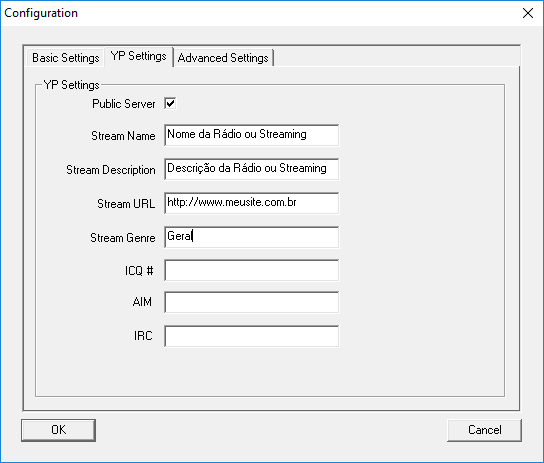
Task: Click the Stream Name input field
Action: (252, 135)
